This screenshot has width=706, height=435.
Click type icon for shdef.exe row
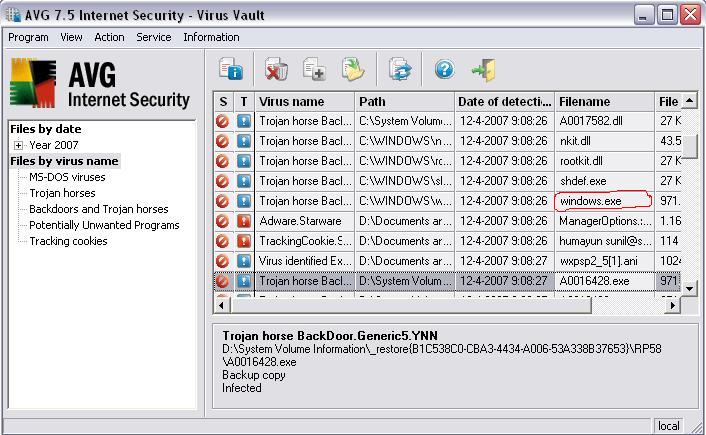click(x=244, y=181)
